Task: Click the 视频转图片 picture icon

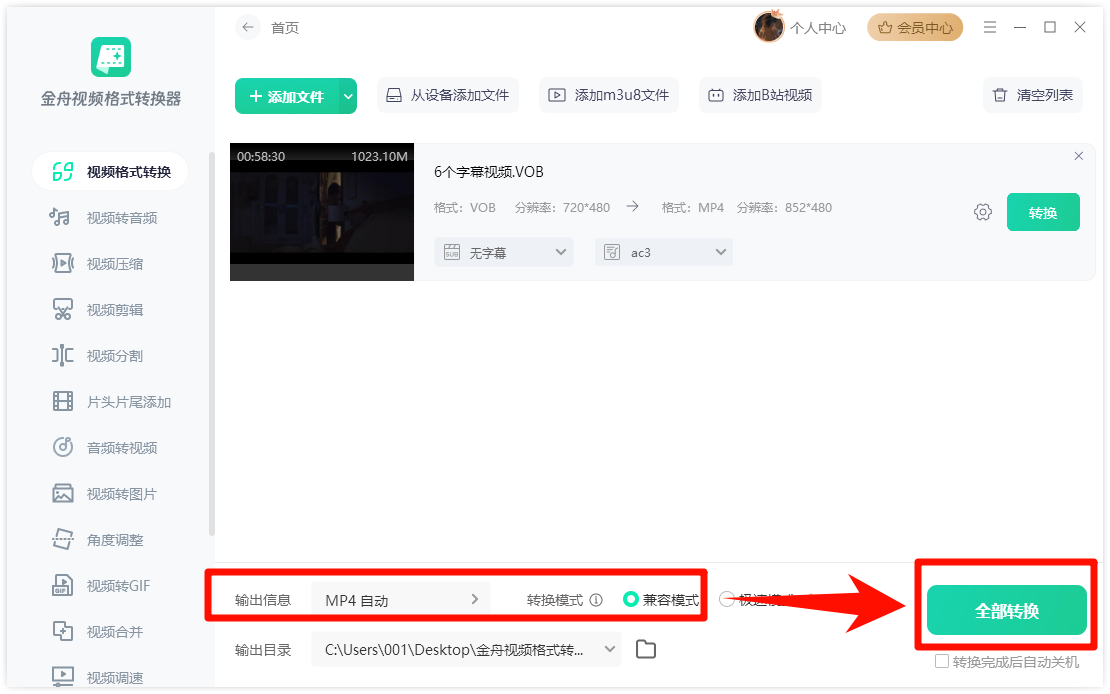Action: pos(63,493)
